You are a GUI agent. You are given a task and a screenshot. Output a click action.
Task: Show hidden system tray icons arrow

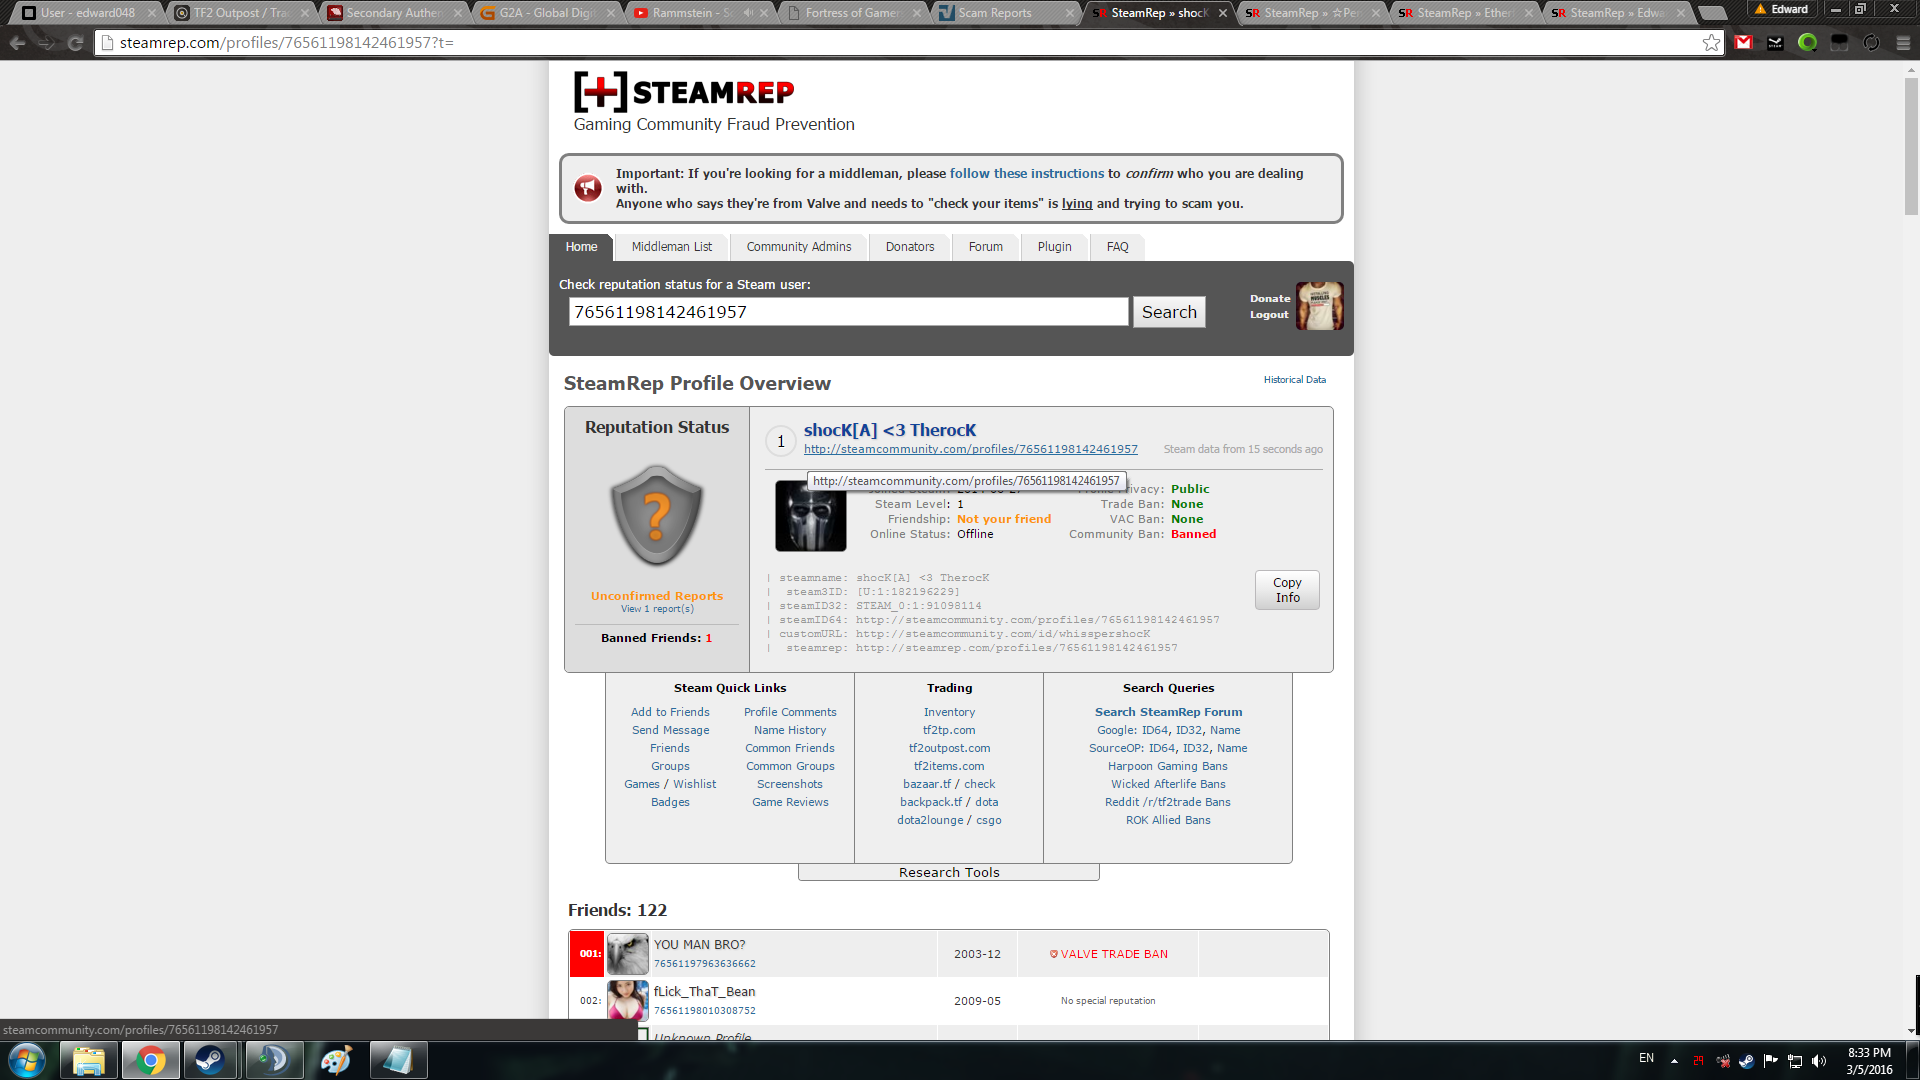(1674, 1061)
